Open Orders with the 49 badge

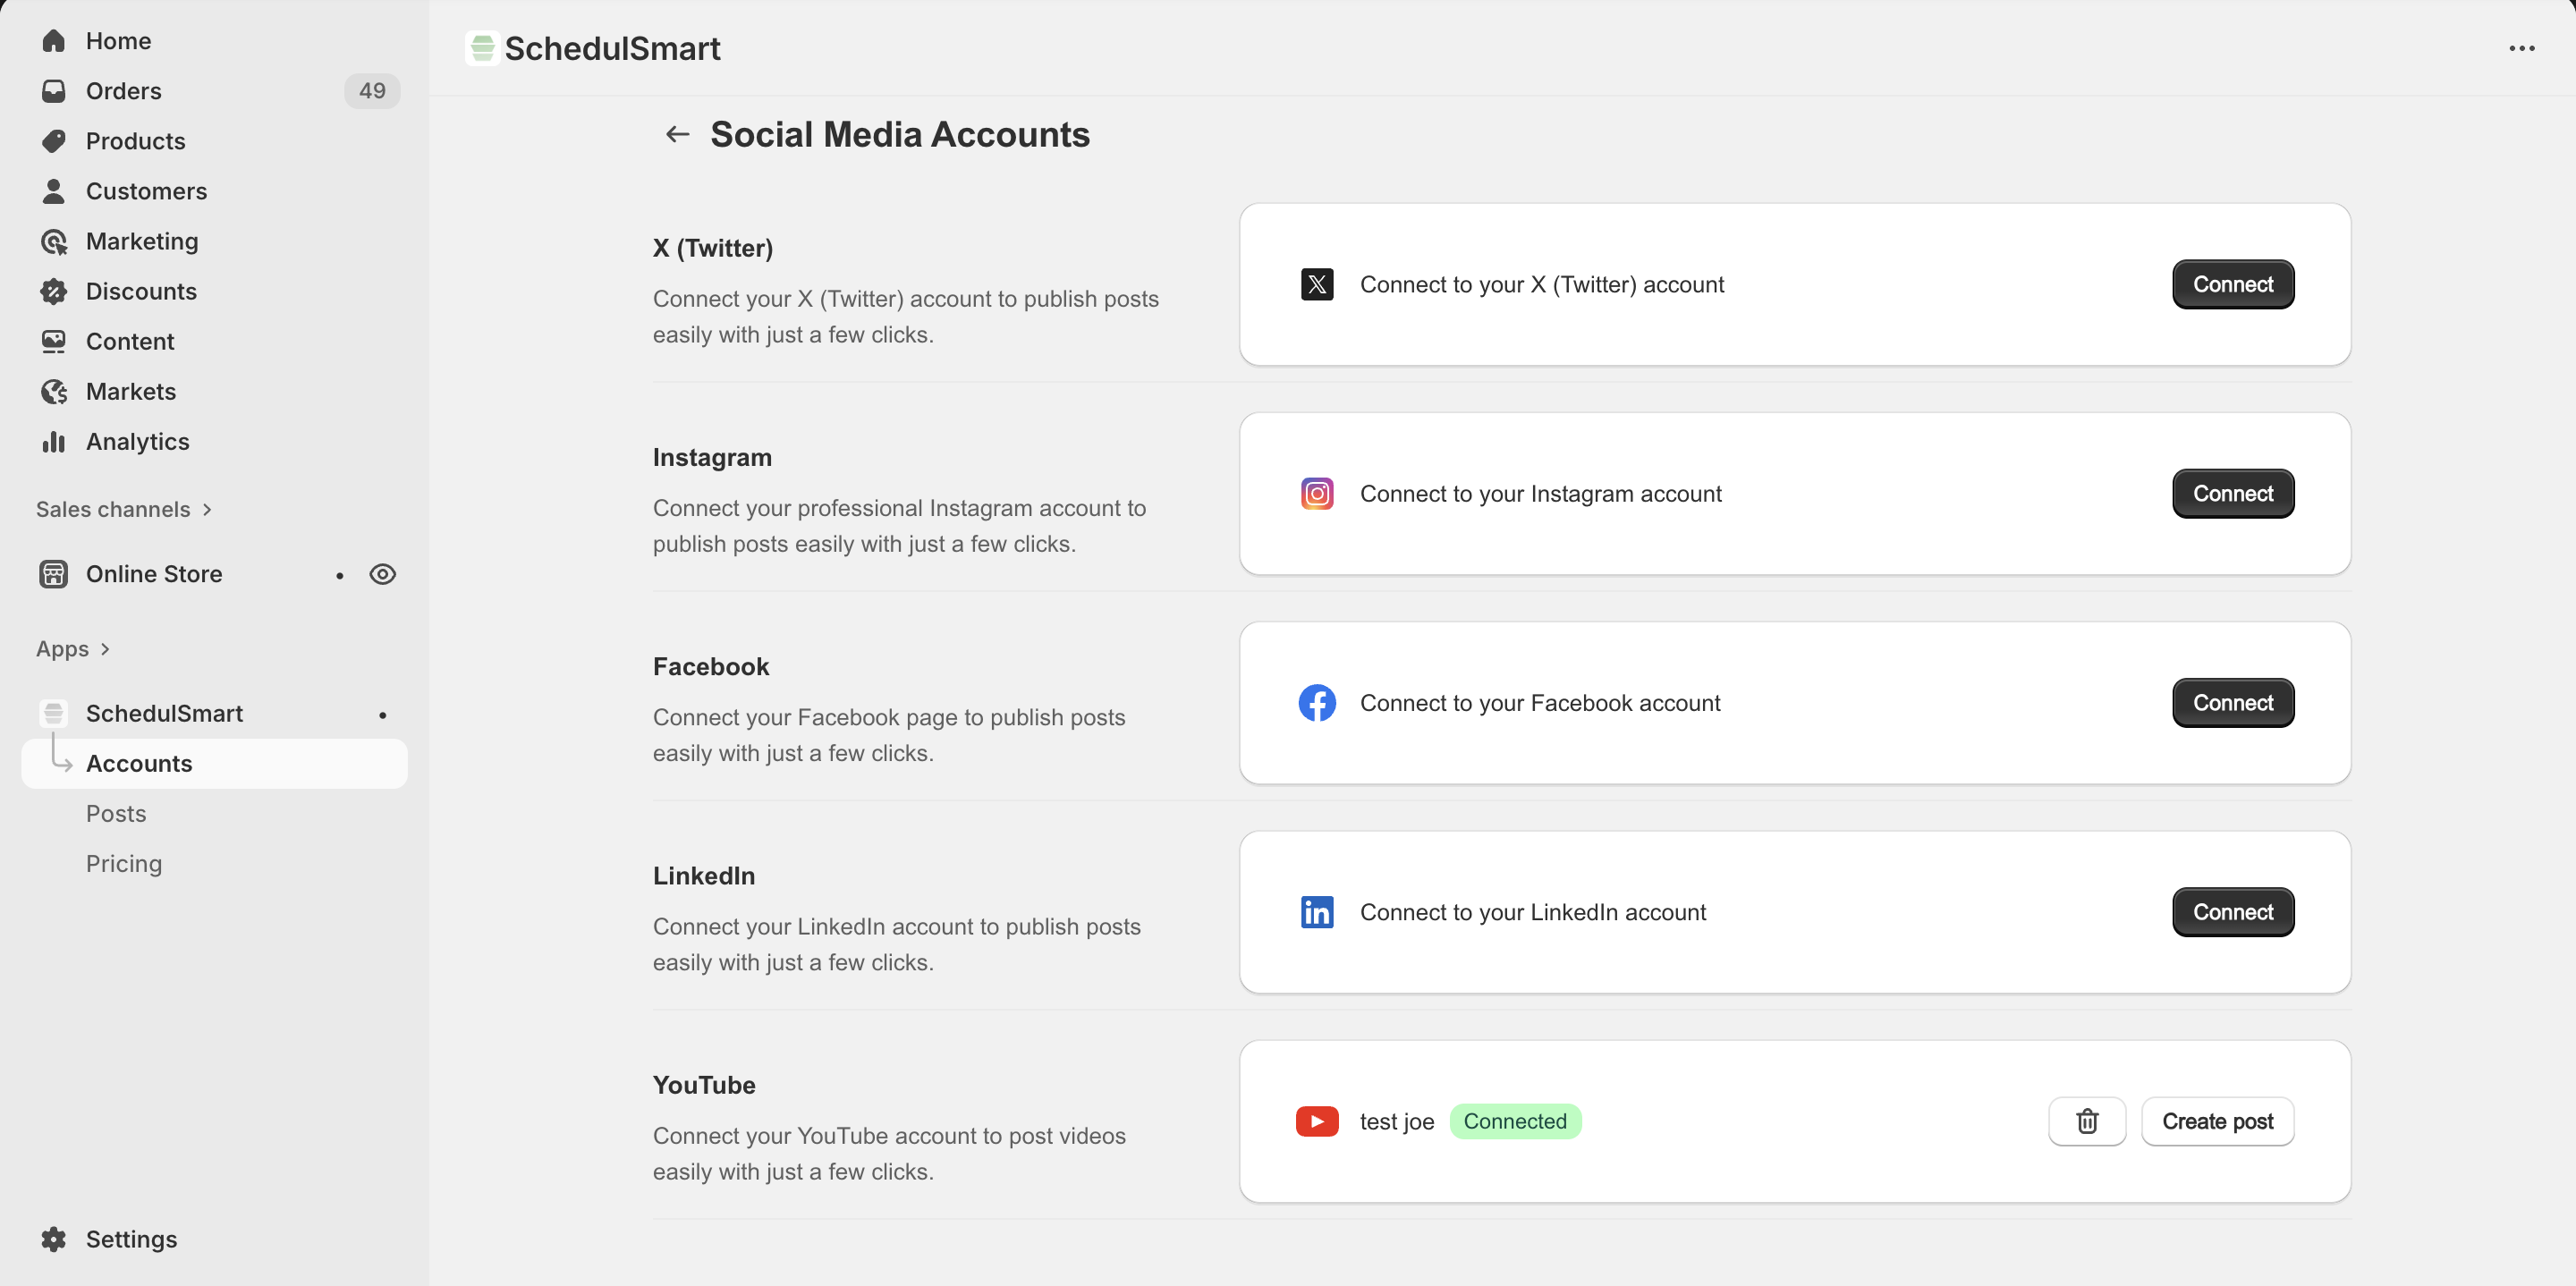click(x=124, y=91)
